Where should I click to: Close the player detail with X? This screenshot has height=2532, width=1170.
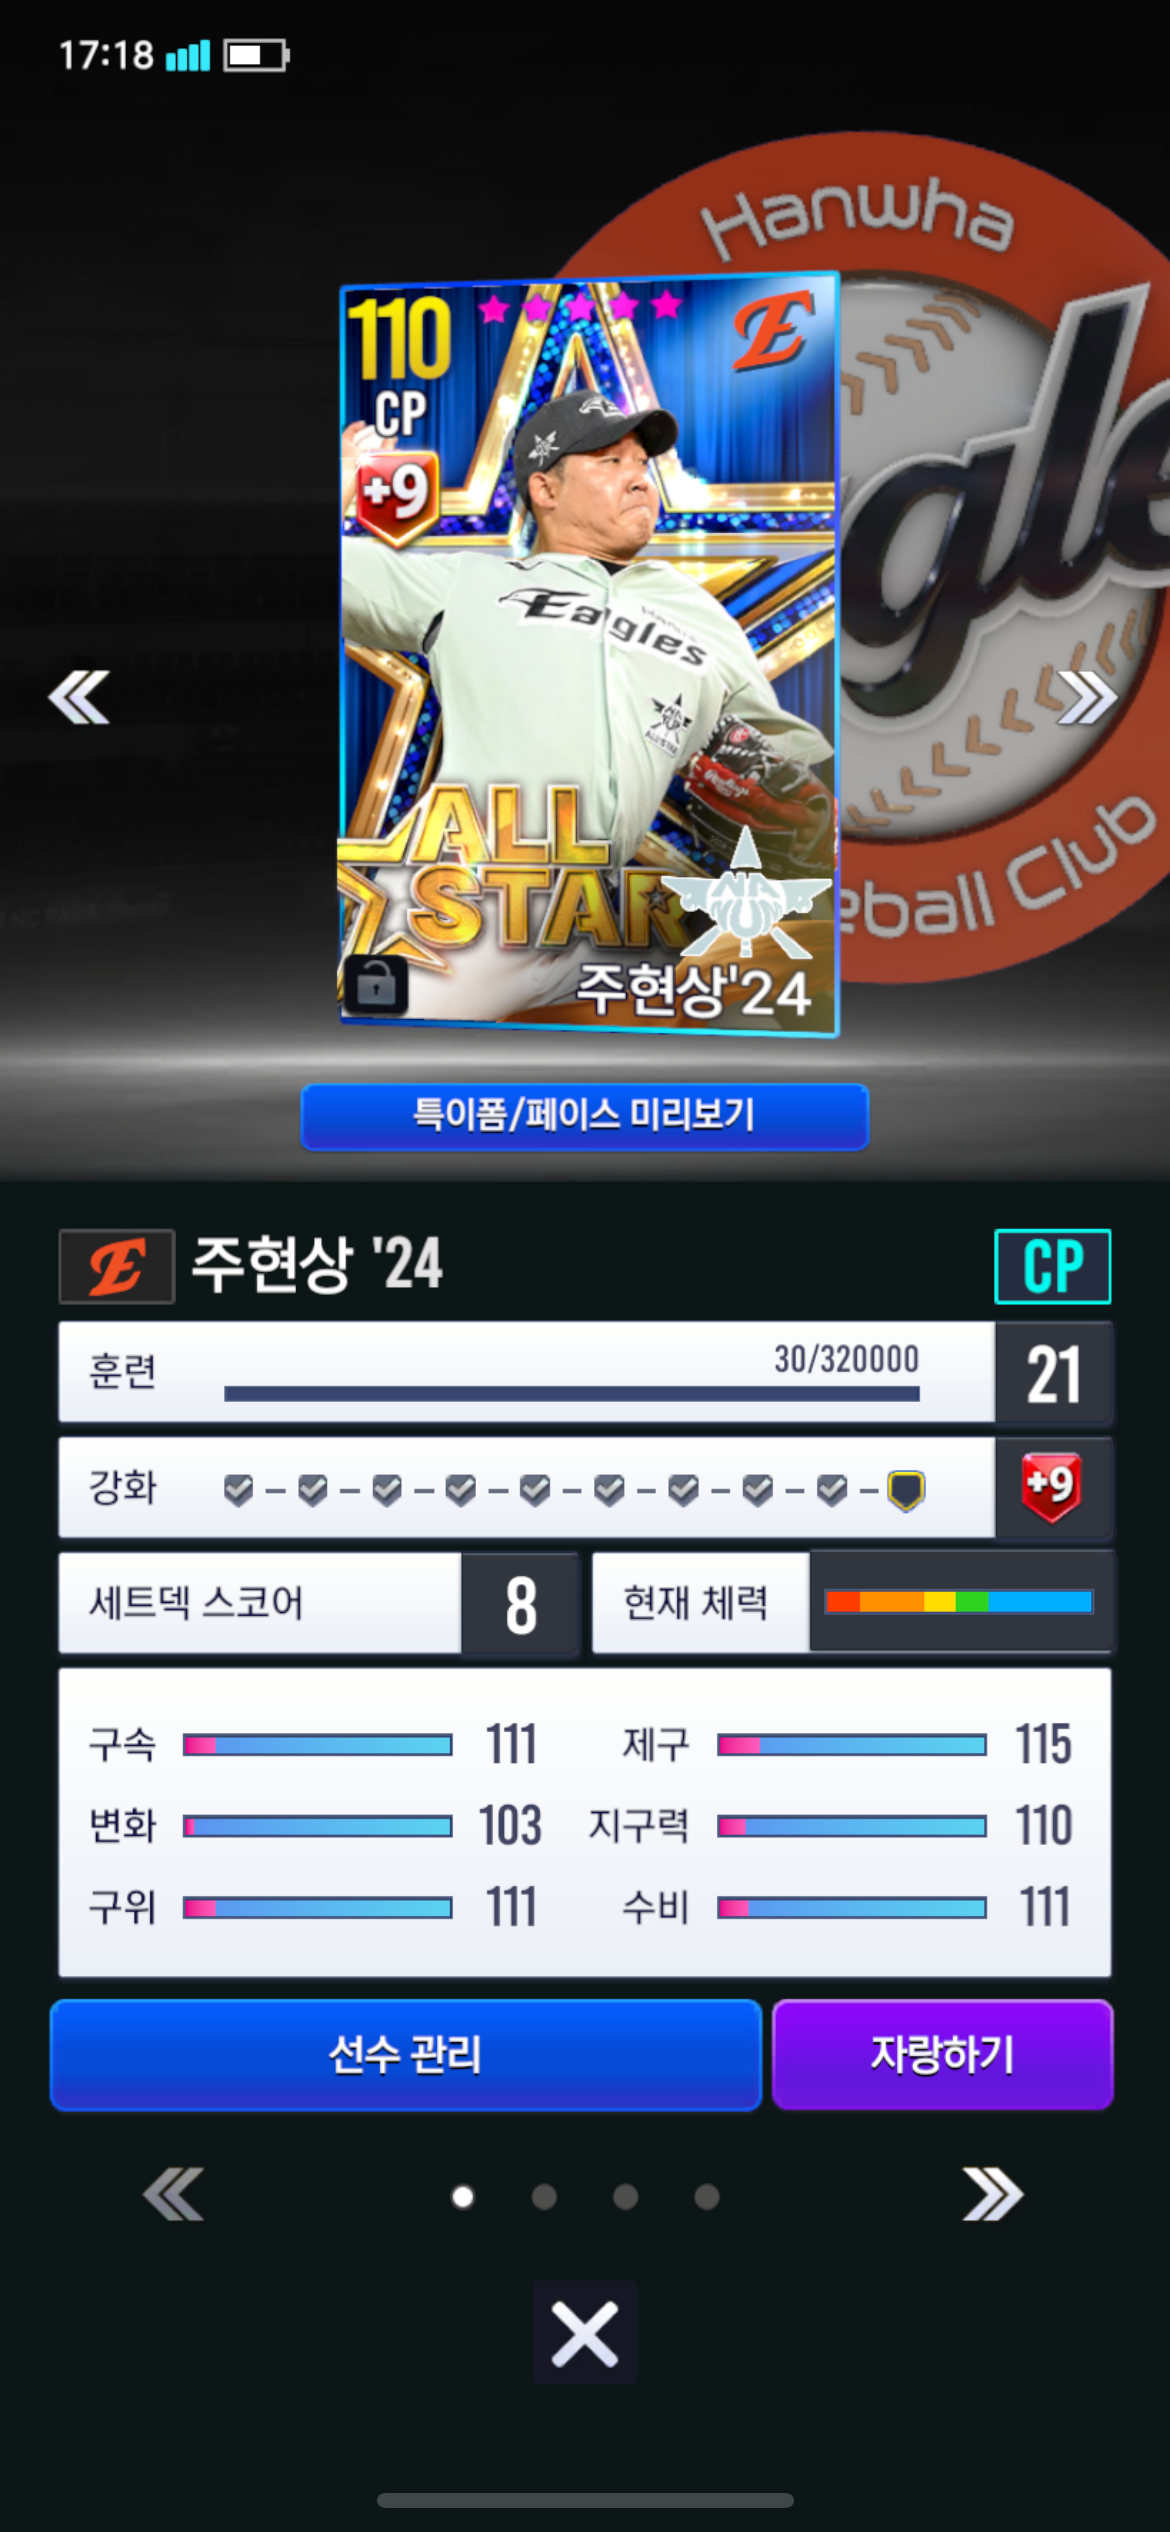pyautogui.click(x=585, y=2333)
